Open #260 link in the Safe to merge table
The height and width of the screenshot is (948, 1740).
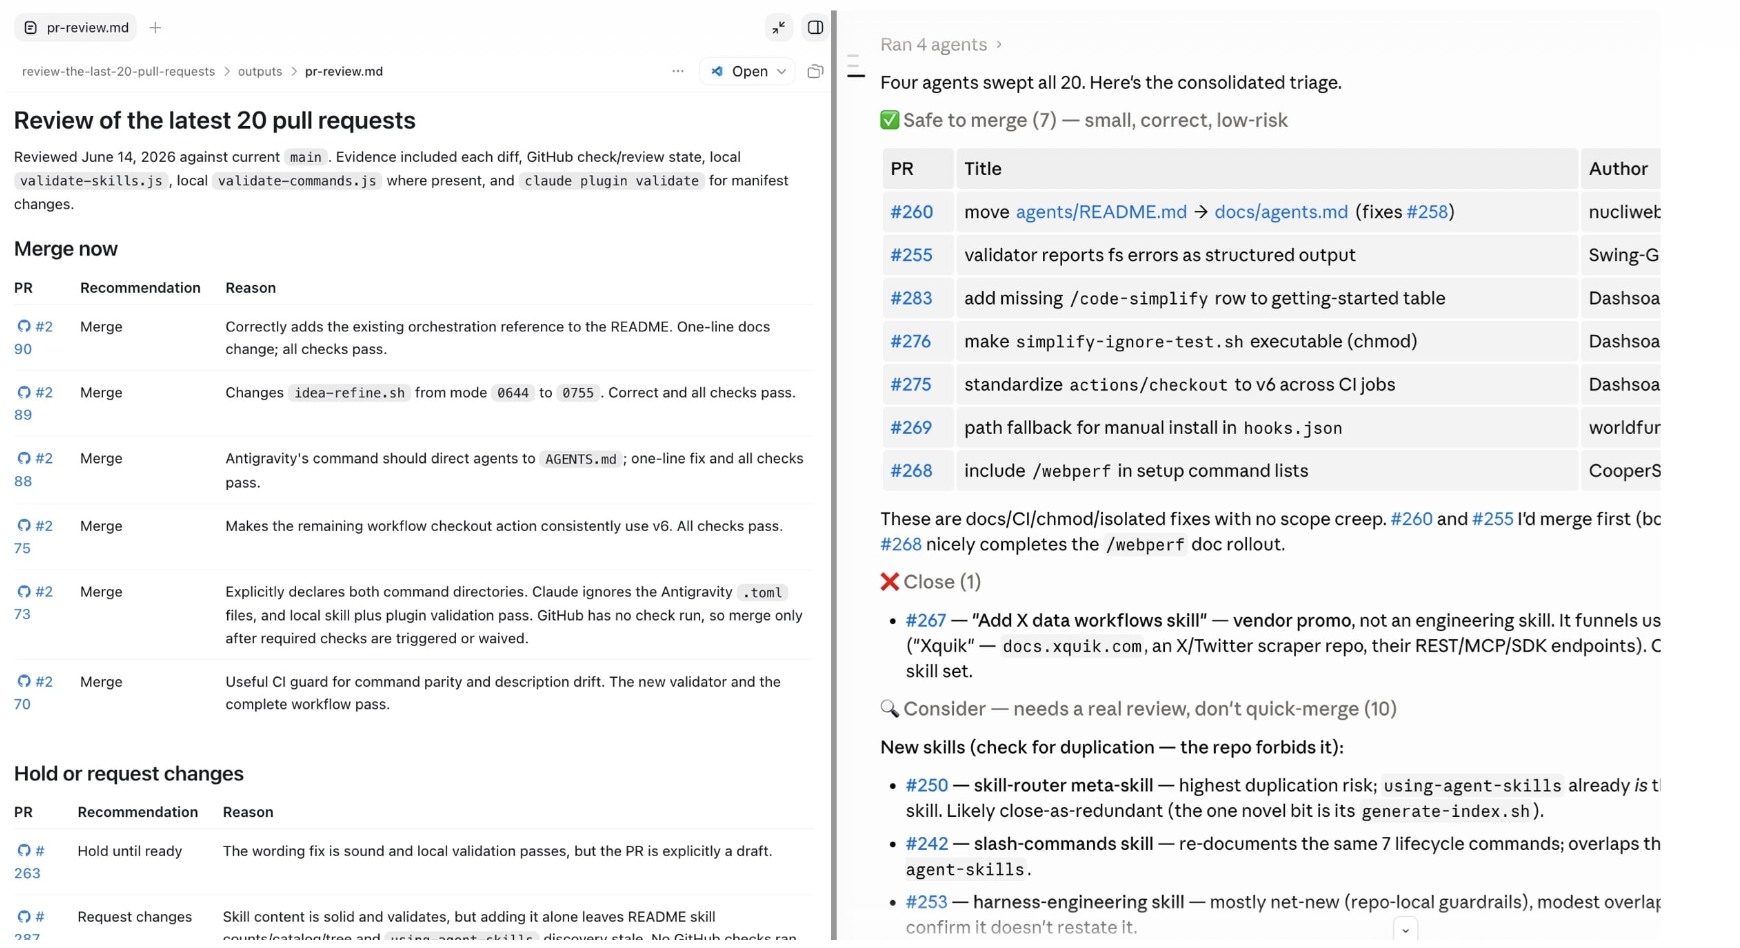click(911, 212)
